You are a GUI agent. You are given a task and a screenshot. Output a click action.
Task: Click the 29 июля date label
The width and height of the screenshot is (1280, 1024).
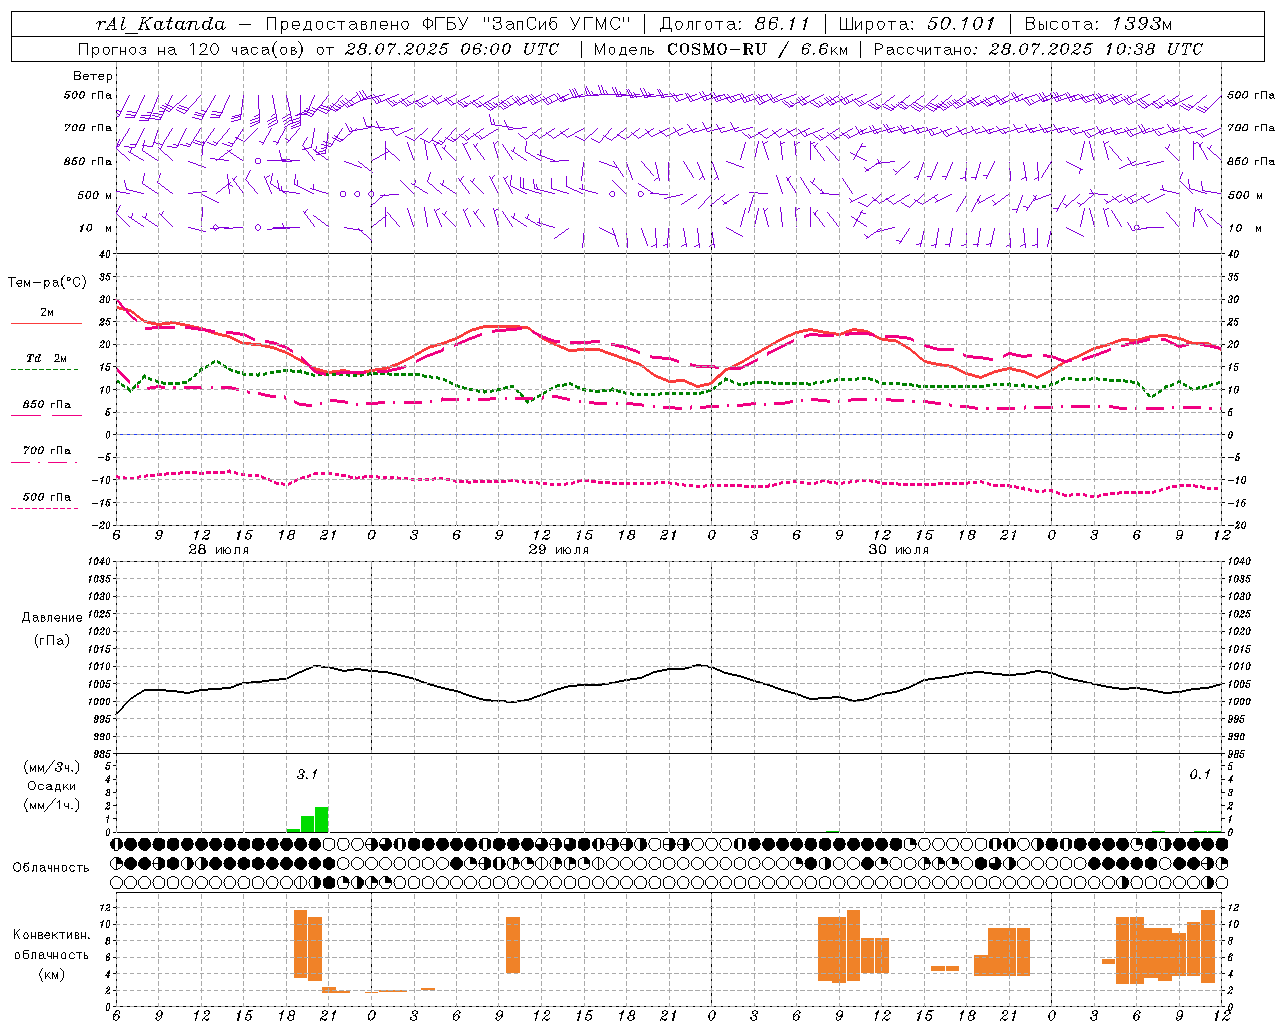point(558,550)
